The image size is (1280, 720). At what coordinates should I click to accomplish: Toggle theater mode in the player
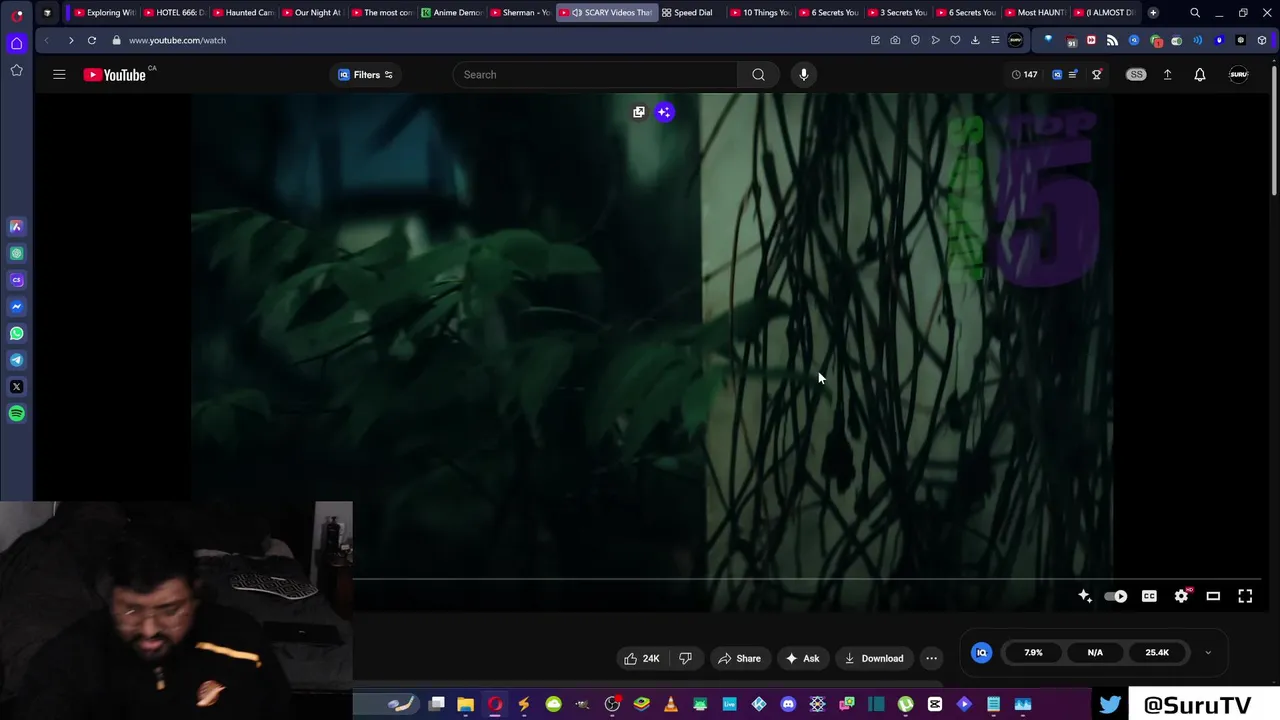point(1213,596)
